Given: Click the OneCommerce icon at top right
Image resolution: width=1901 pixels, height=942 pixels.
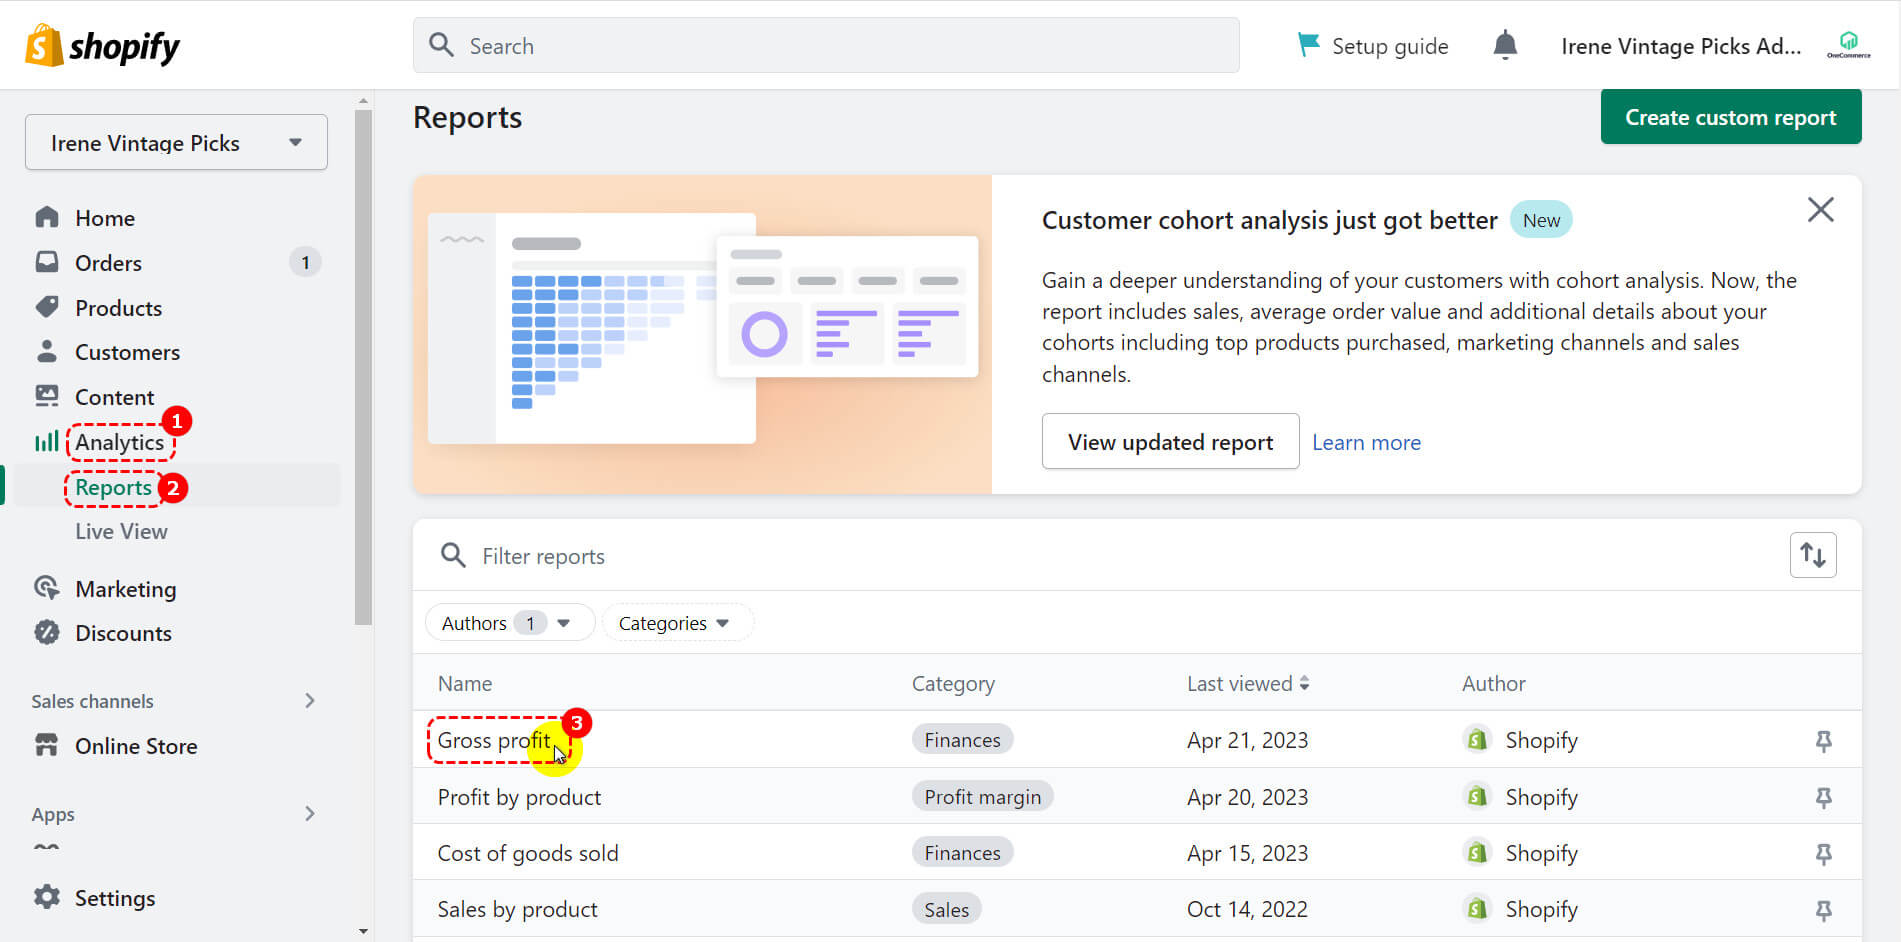Looking at the screenshot, I should coord(1848,42).
